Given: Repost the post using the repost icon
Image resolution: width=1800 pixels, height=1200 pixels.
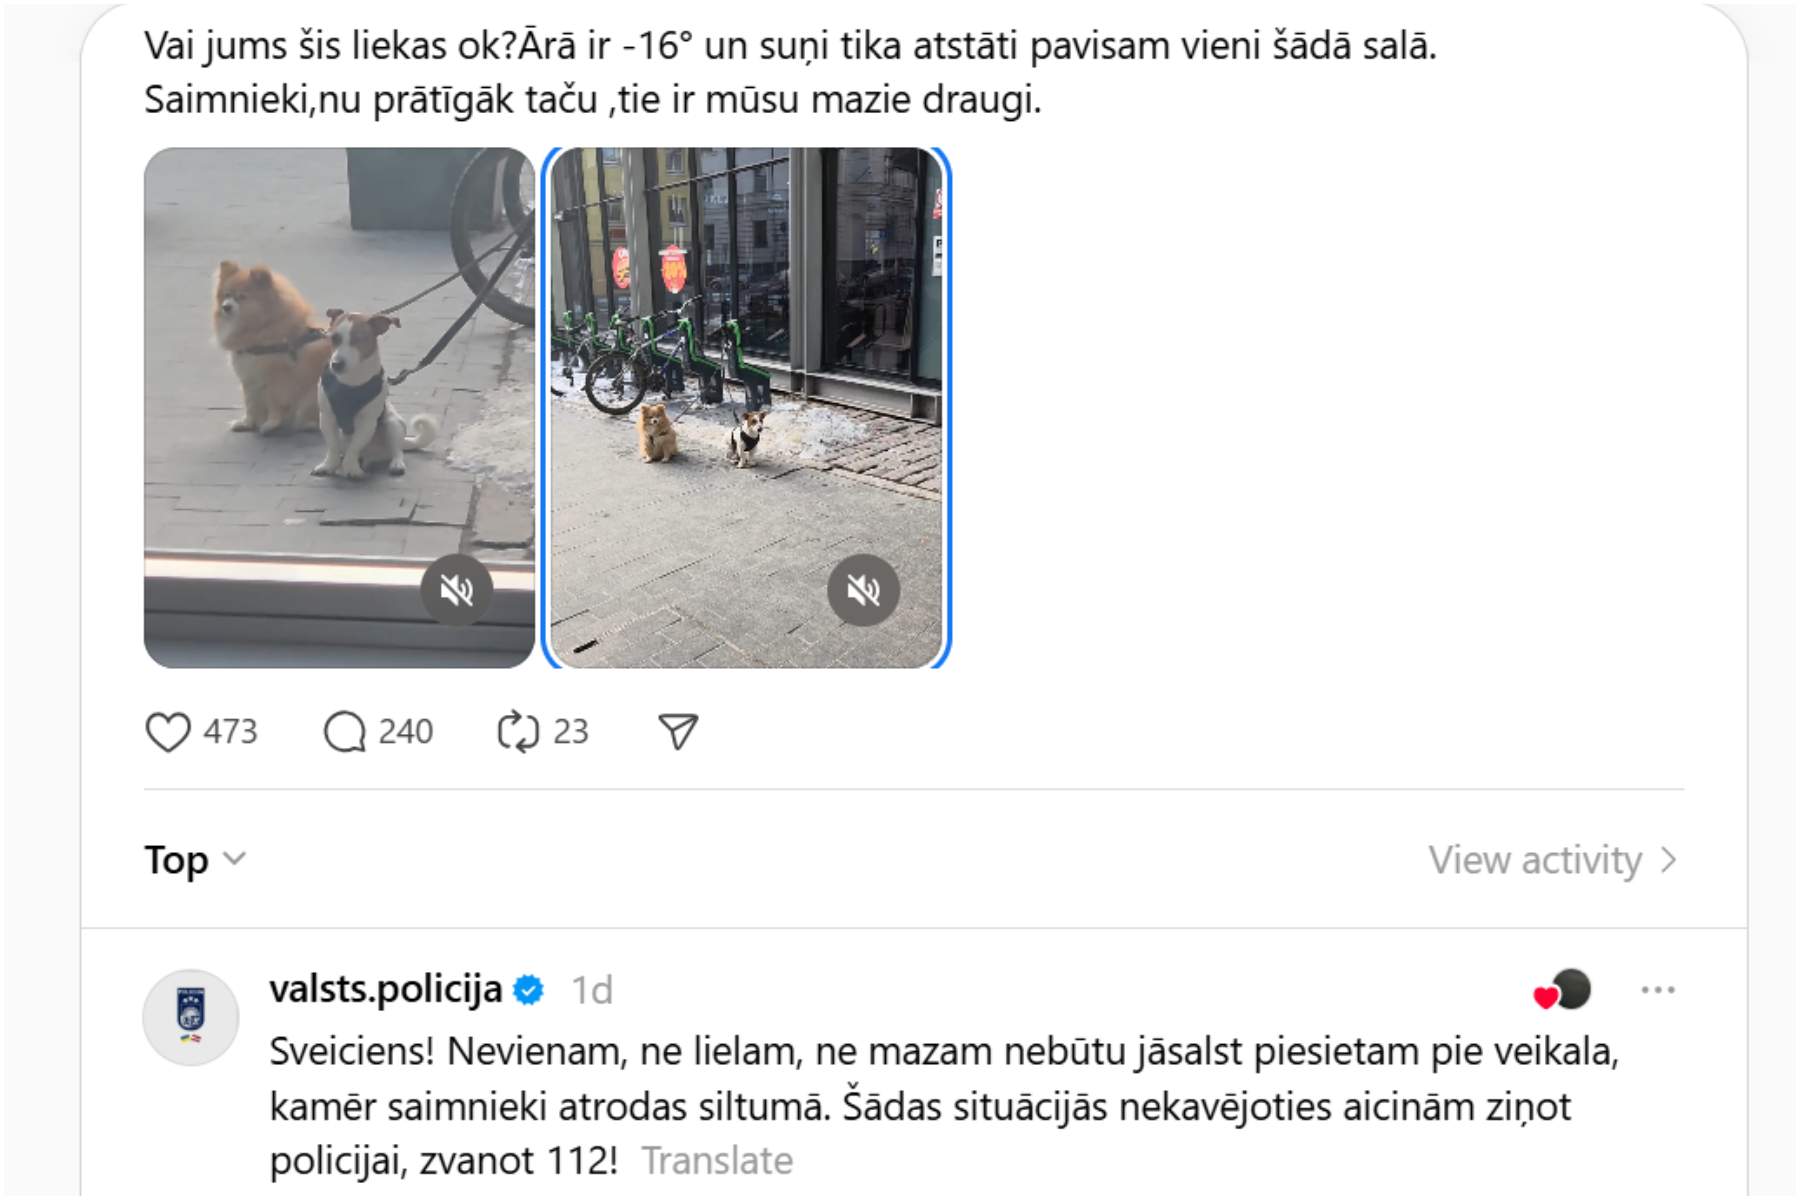Looking at the screenshot, I should pos(518,732).
